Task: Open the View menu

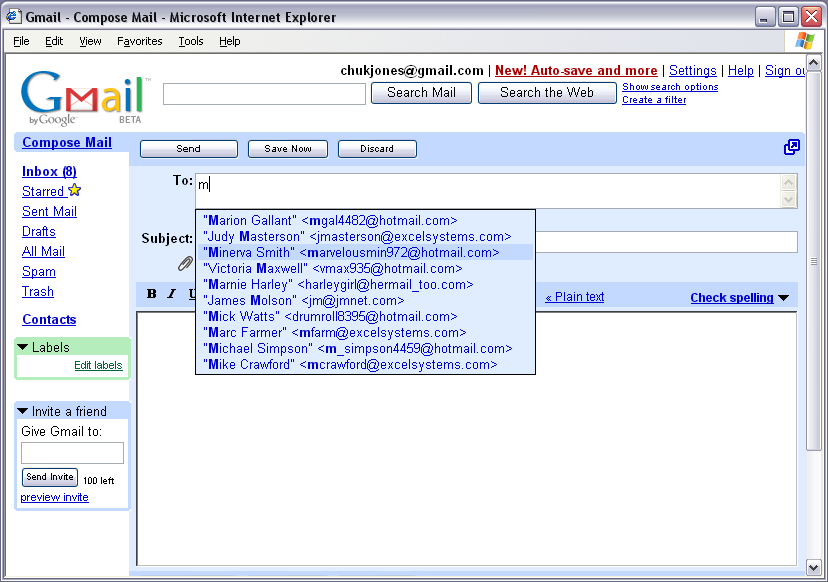Action: (90, 41)
